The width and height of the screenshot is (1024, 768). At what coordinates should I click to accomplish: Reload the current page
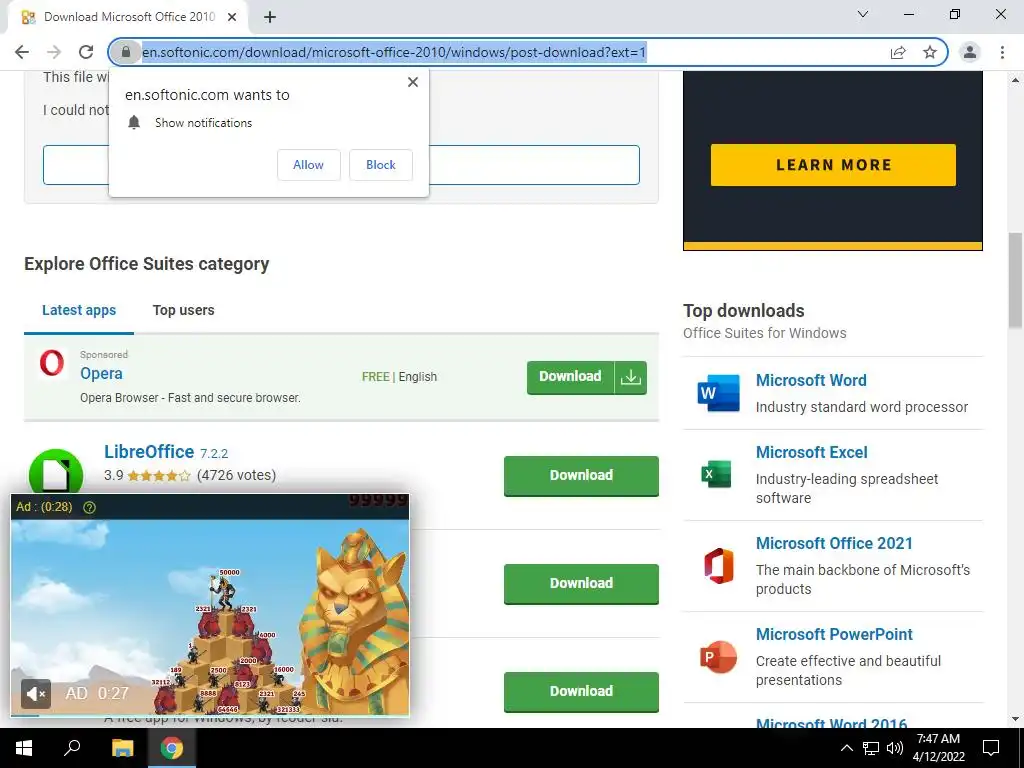pyautogui.click(x=86, y=52)
